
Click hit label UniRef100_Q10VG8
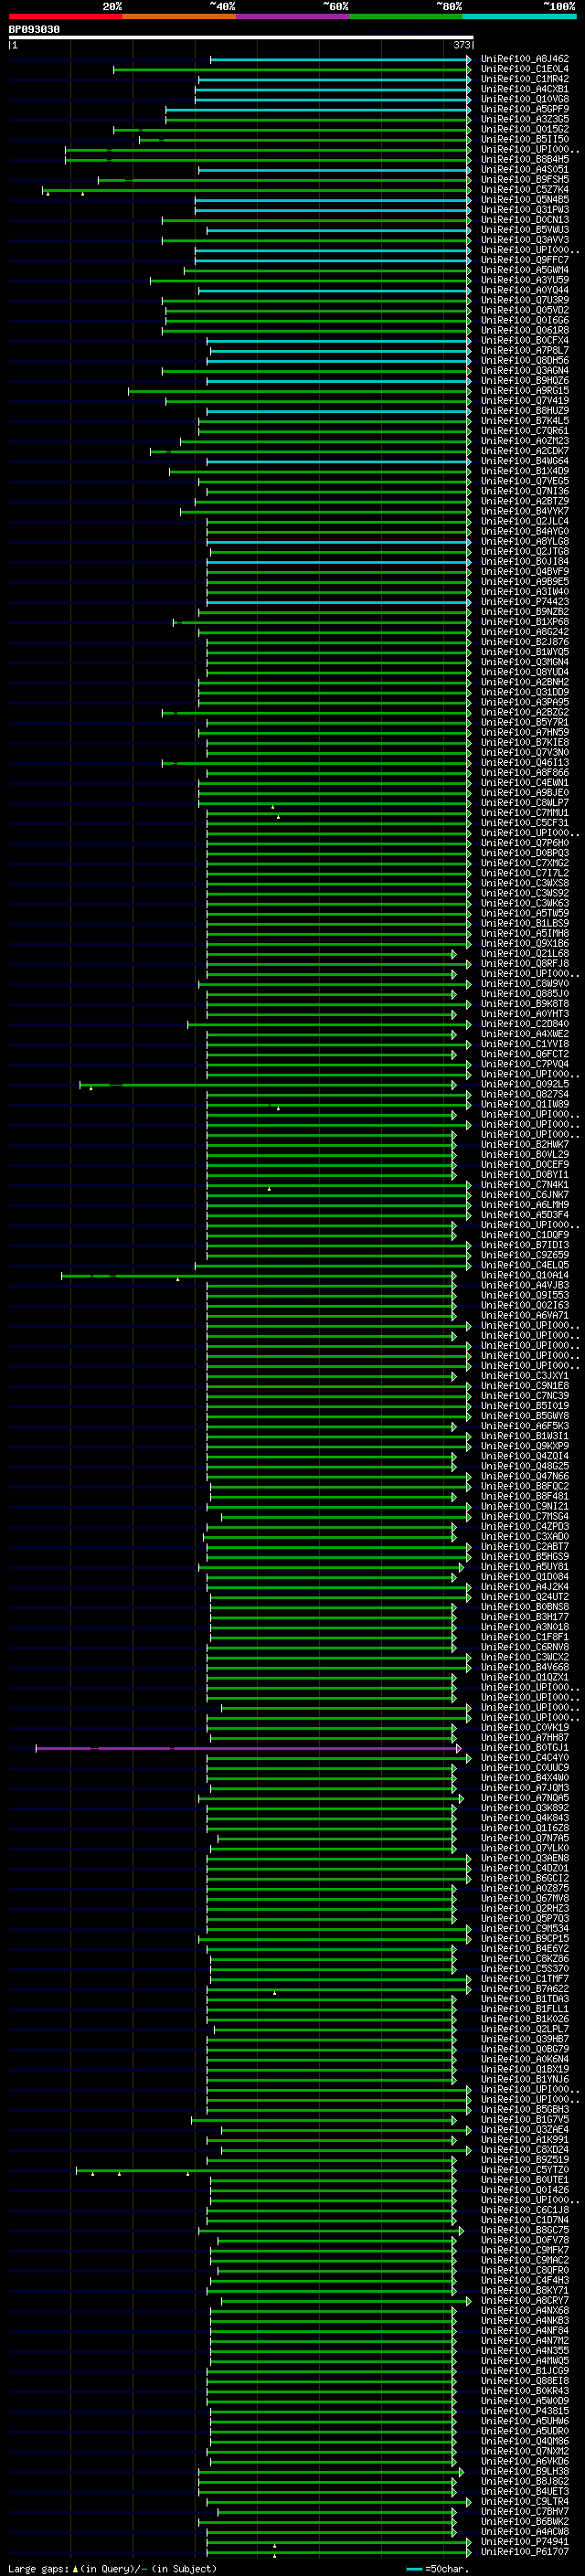pyautogui.click(x=525, y=99)
